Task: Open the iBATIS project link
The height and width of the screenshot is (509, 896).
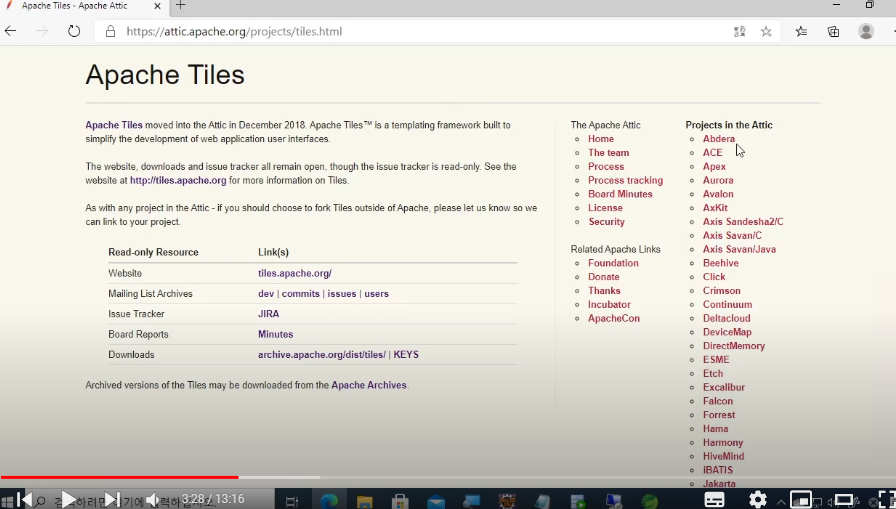Action: tap(718, 470)
